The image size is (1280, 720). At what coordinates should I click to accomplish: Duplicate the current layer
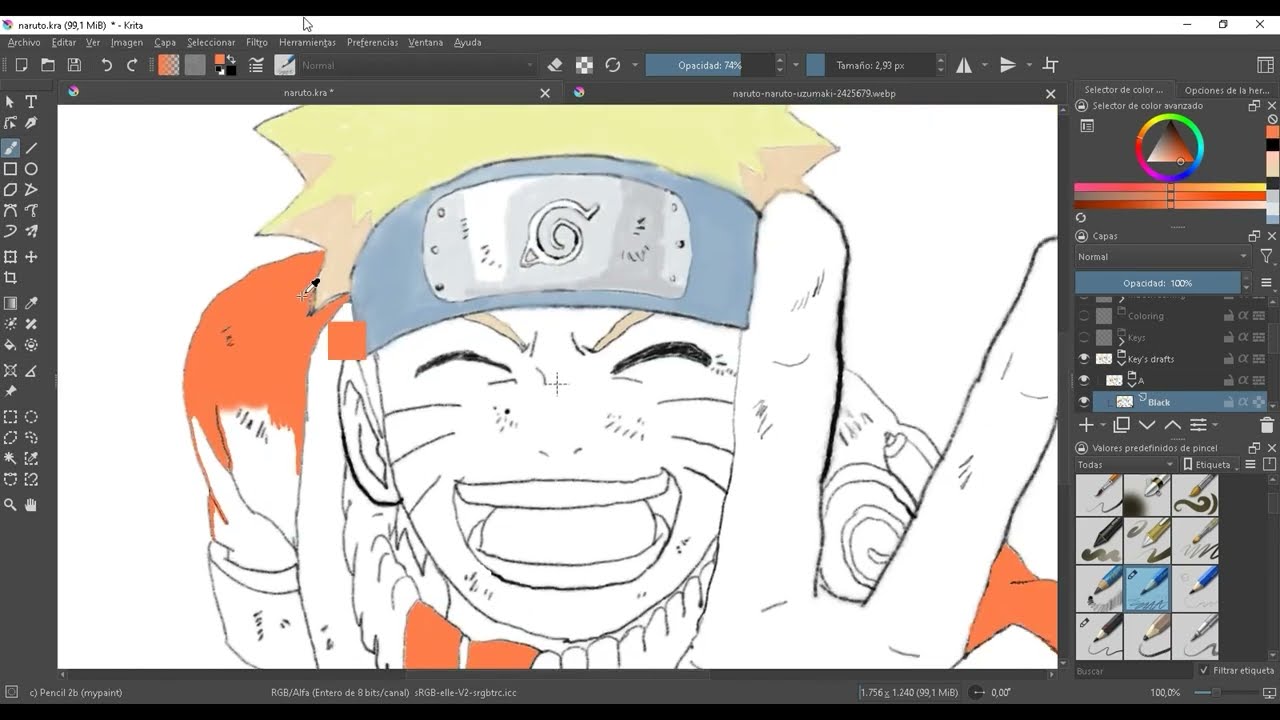pos(1122,425)
